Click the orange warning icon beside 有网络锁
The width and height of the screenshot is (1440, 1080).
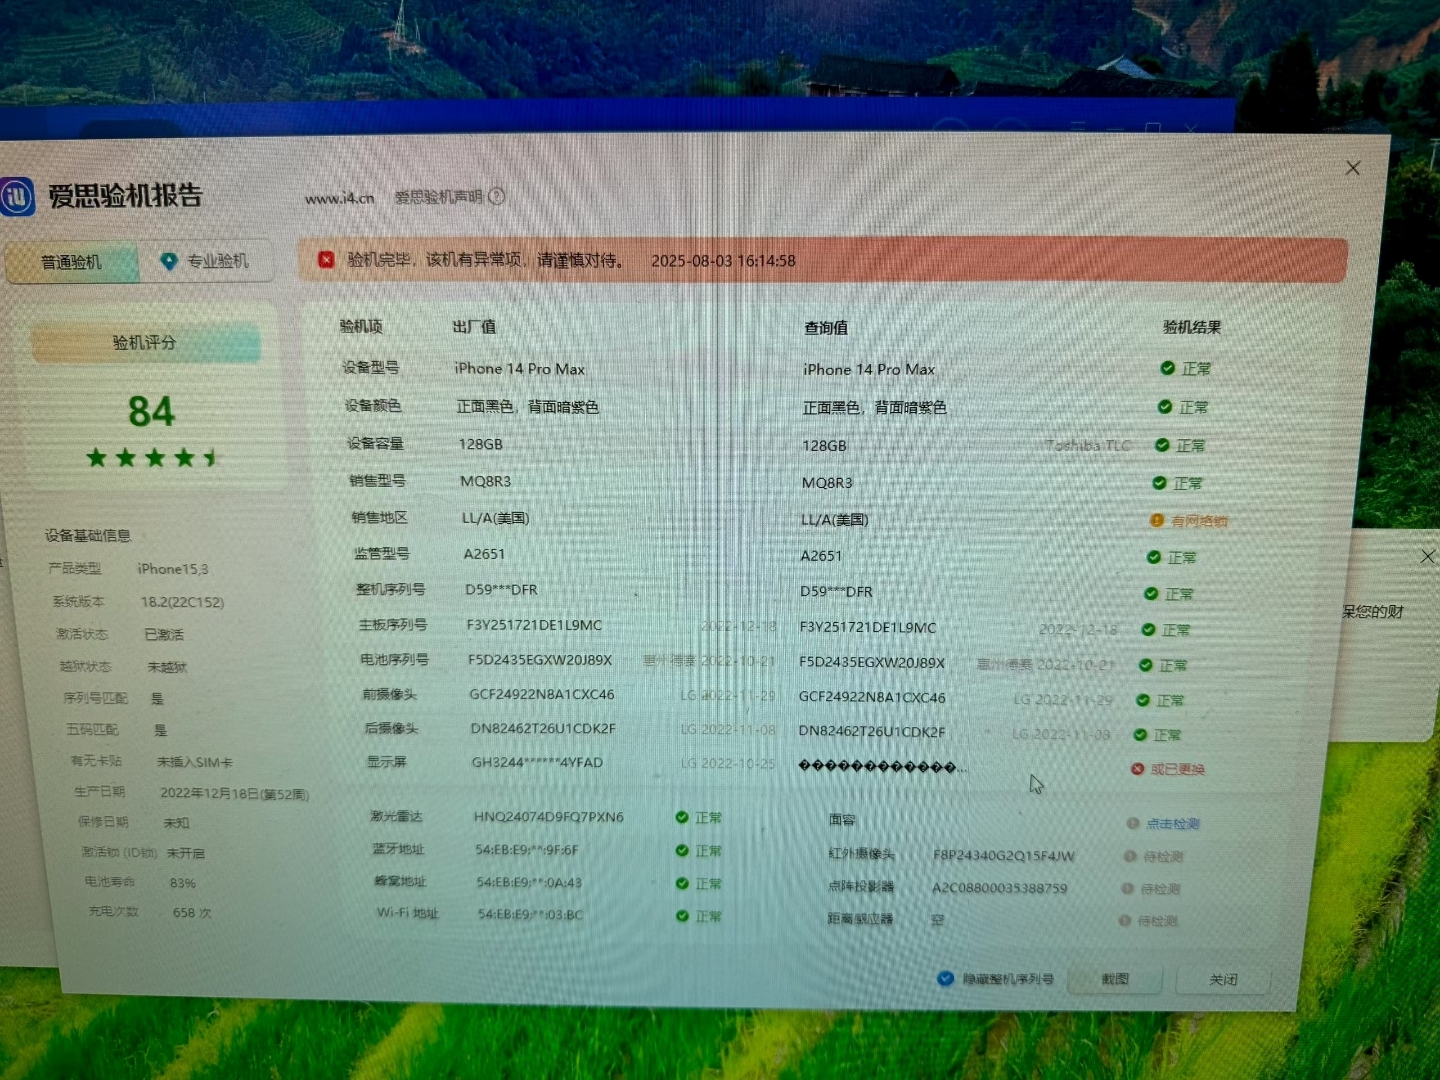point(1157,521)
